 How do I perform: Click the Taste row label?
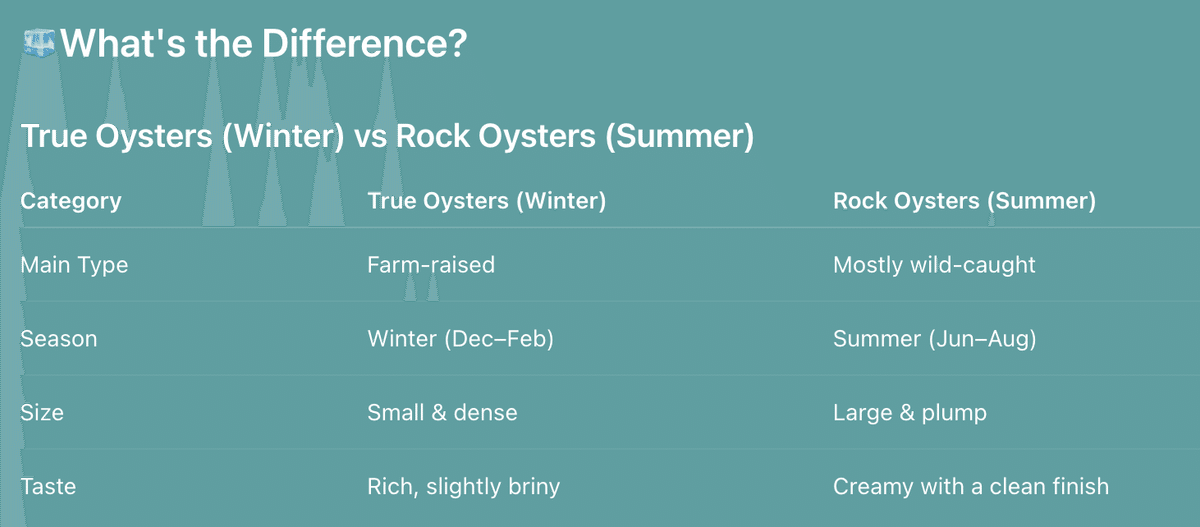[x=48, y=487]
